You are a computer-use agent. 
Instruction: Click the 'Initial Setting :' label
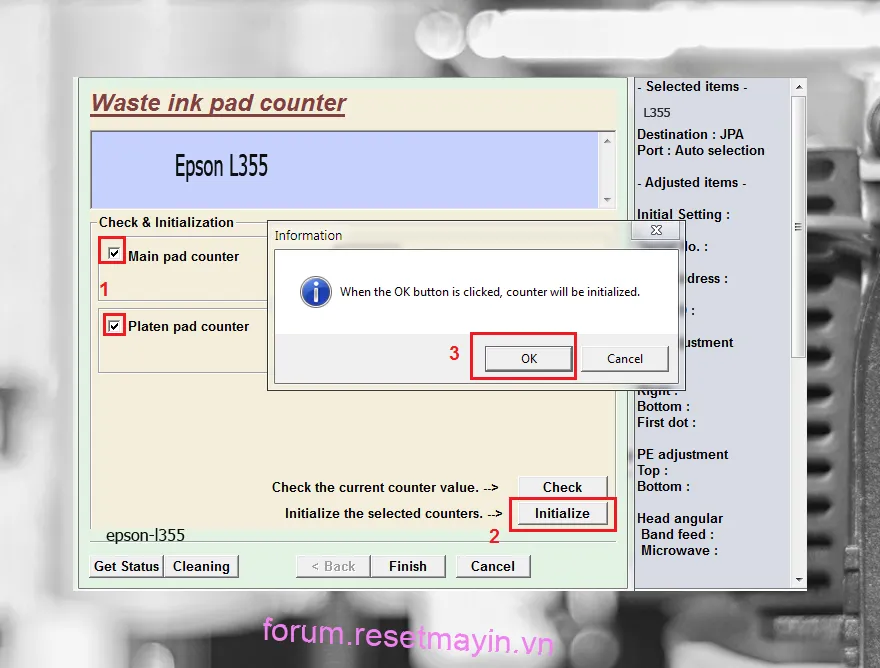(684, 214)
